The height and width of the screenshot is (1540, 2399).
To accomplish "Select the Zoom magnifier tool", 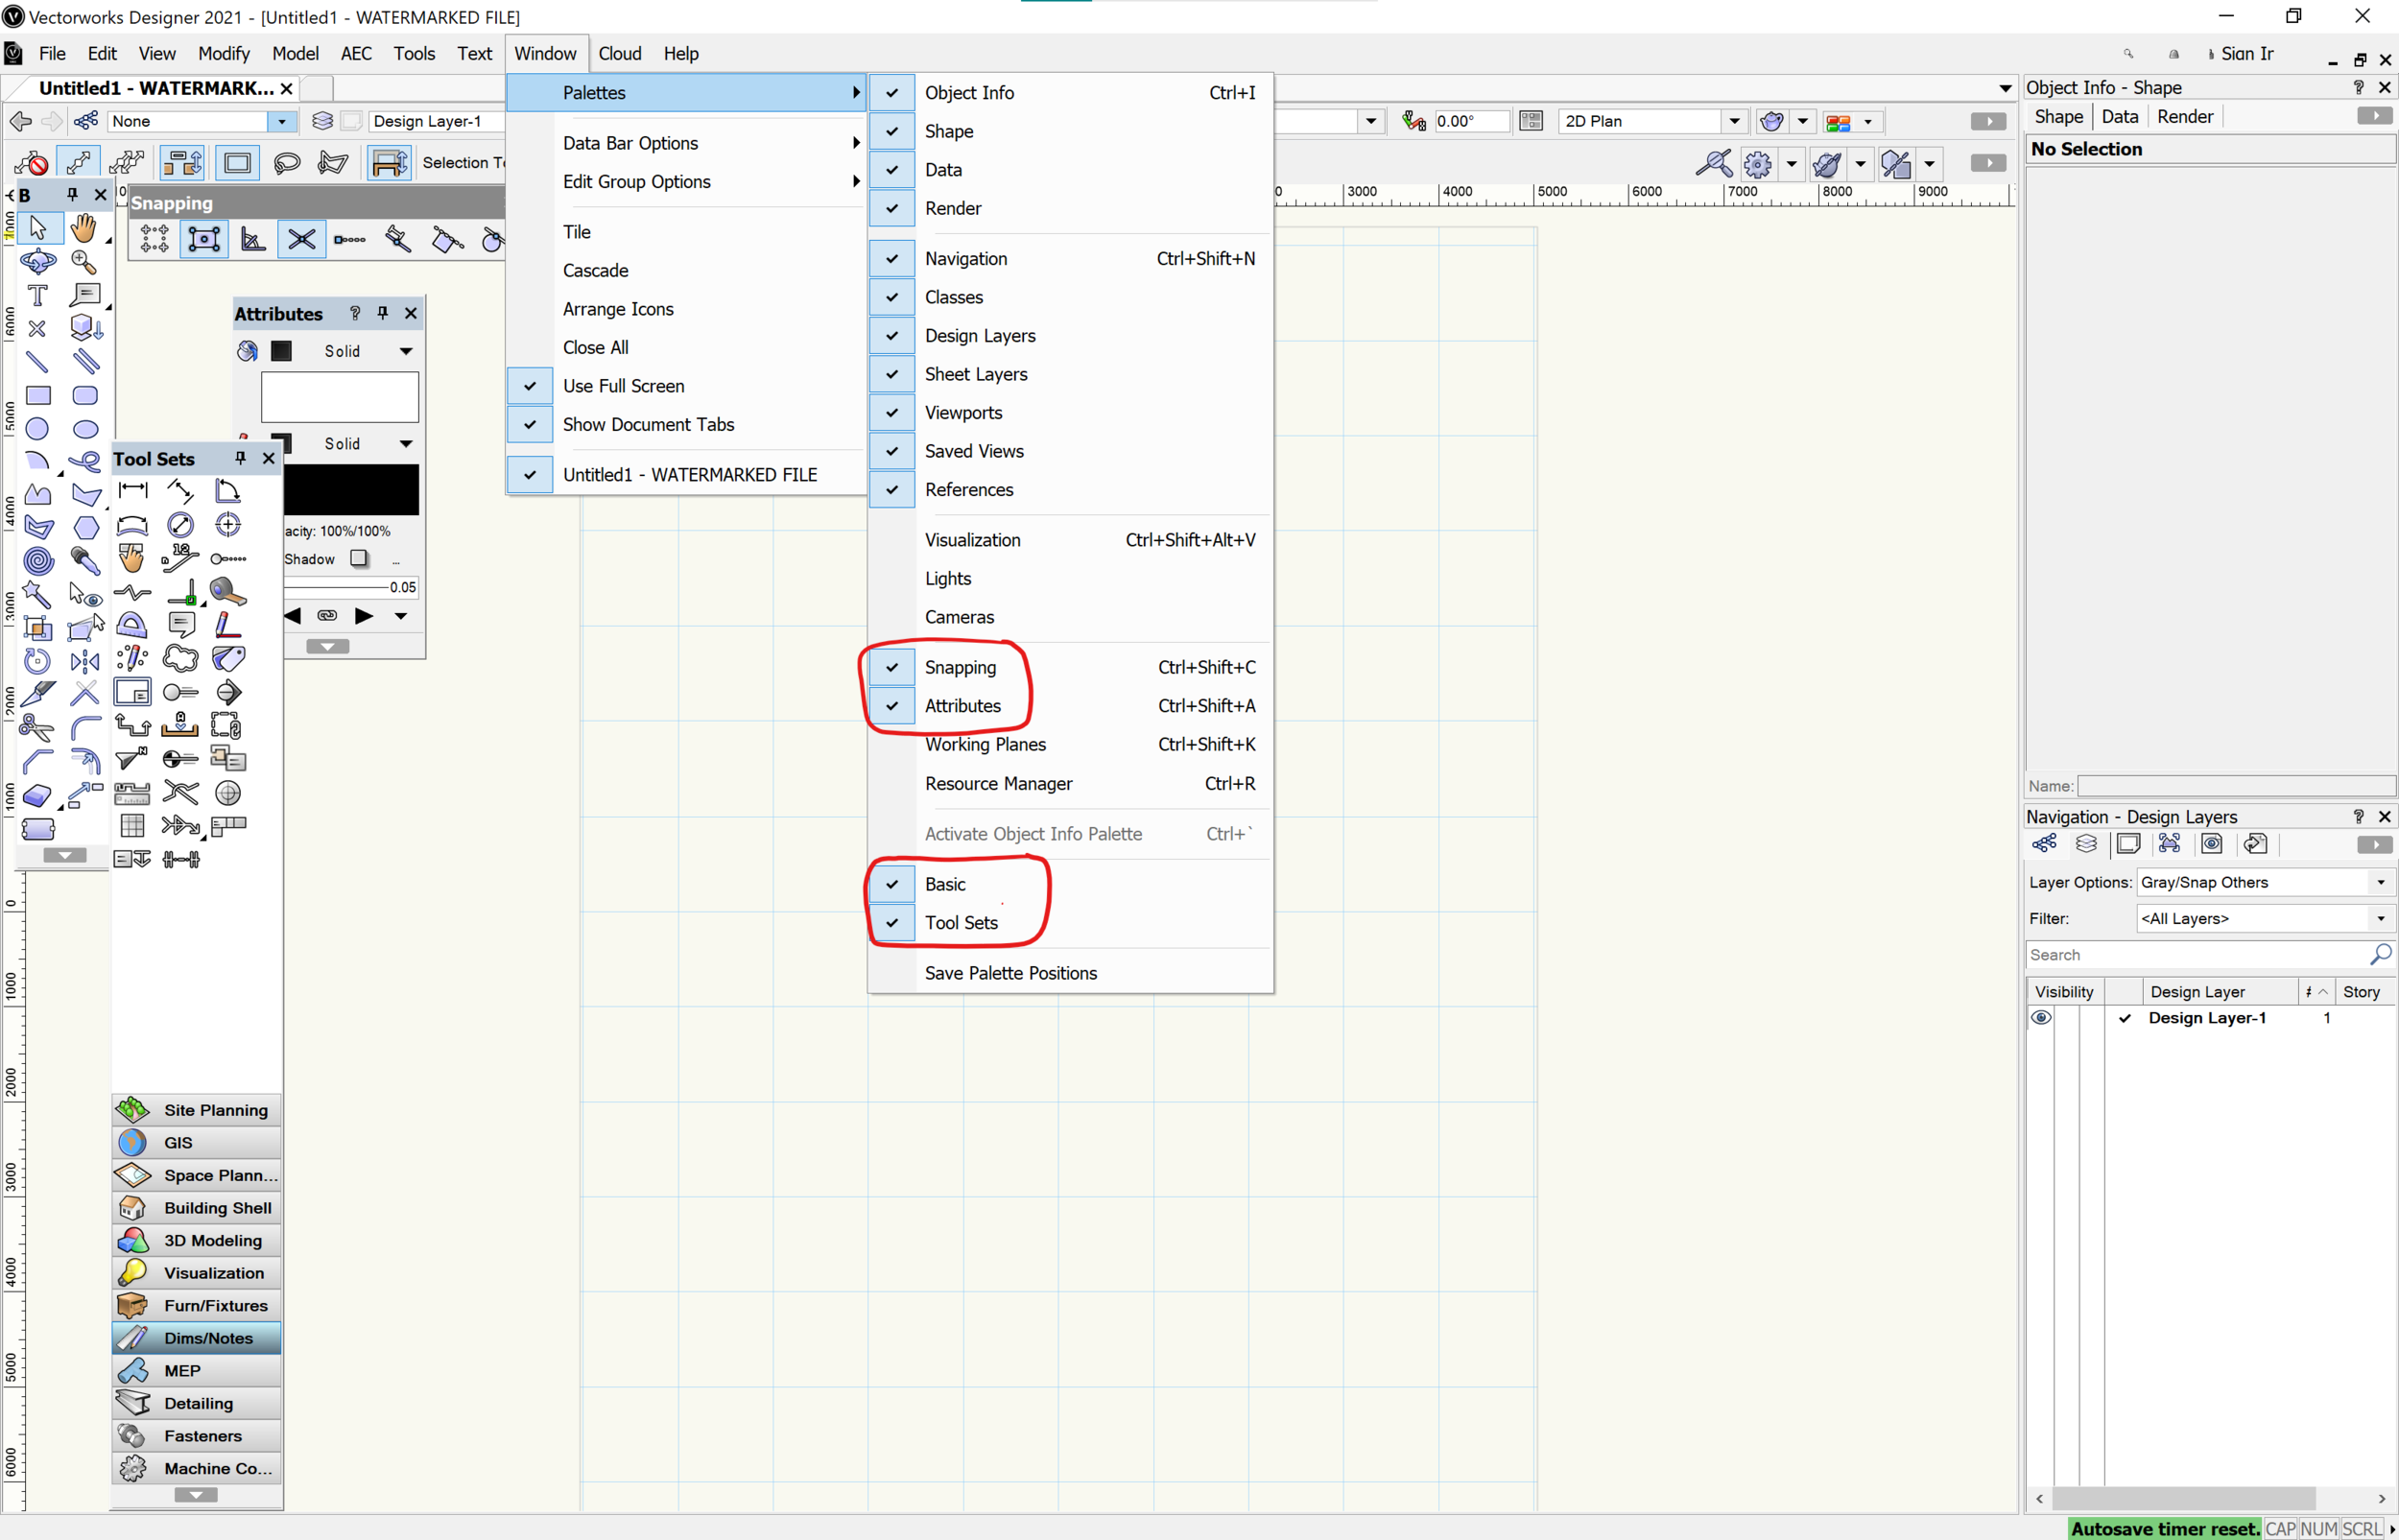I will point(84,262).
